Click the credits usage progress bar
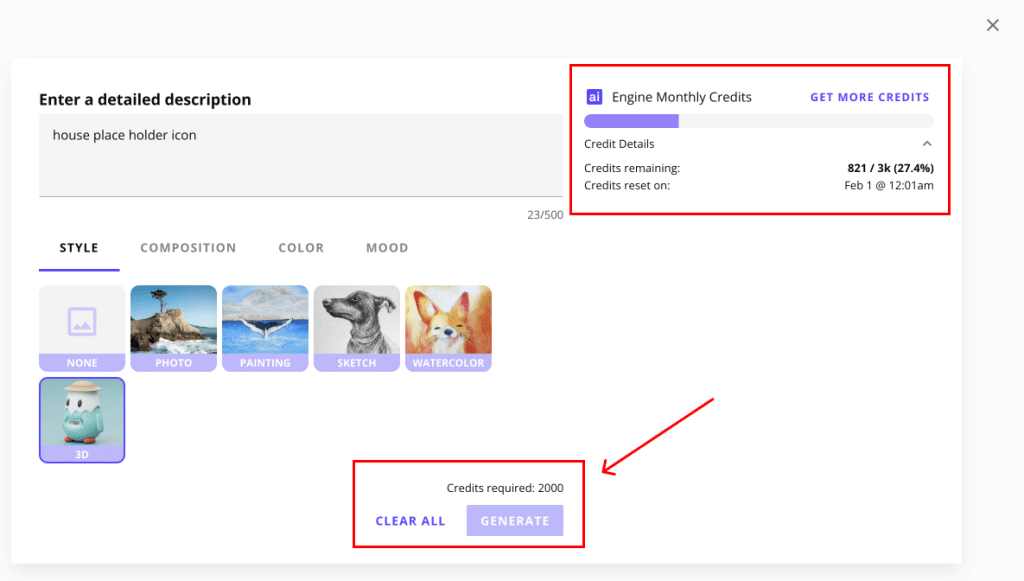 point(760,120)
